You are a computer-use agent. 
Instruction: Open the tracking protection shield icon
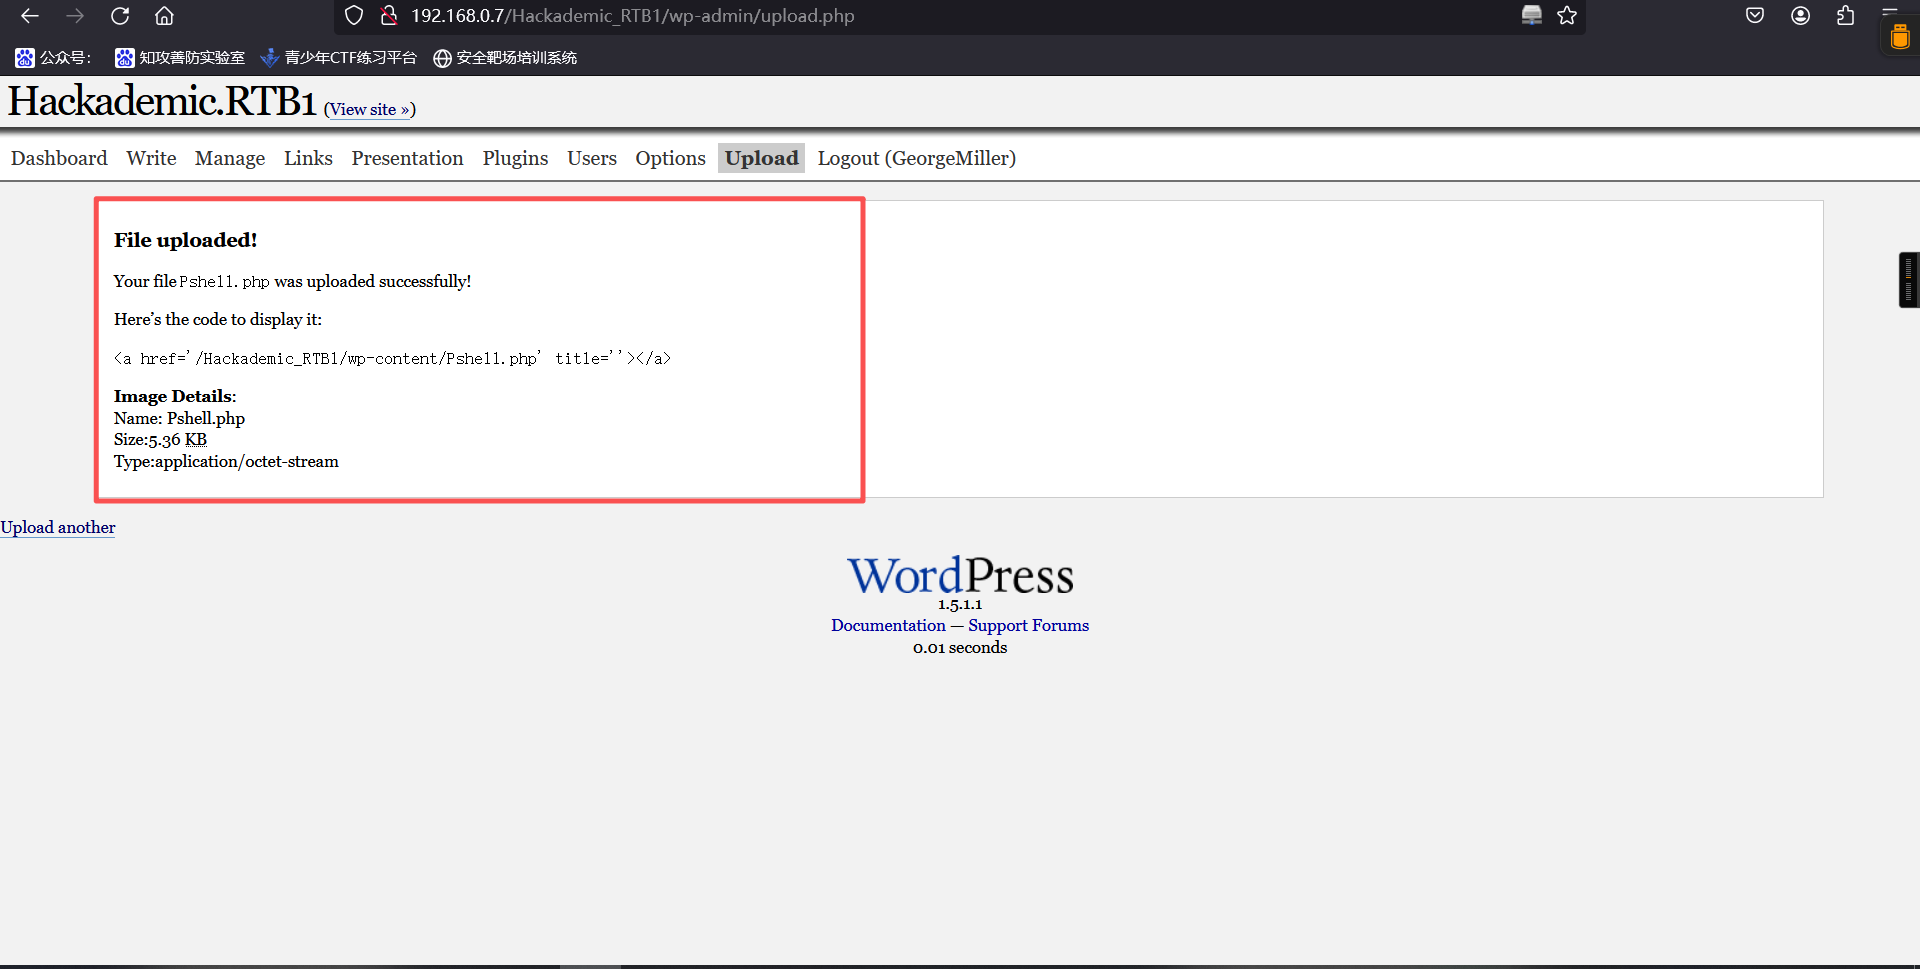[x=354, y=16]
